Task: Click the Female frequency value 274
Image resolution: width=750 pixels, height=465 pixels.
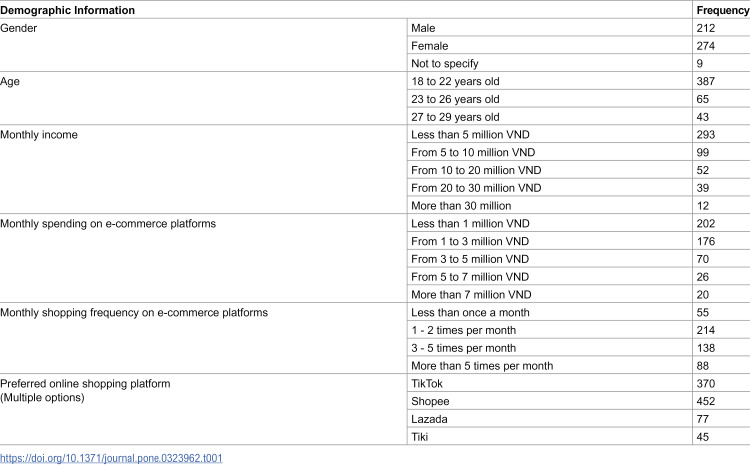Action: pos(706,45)
